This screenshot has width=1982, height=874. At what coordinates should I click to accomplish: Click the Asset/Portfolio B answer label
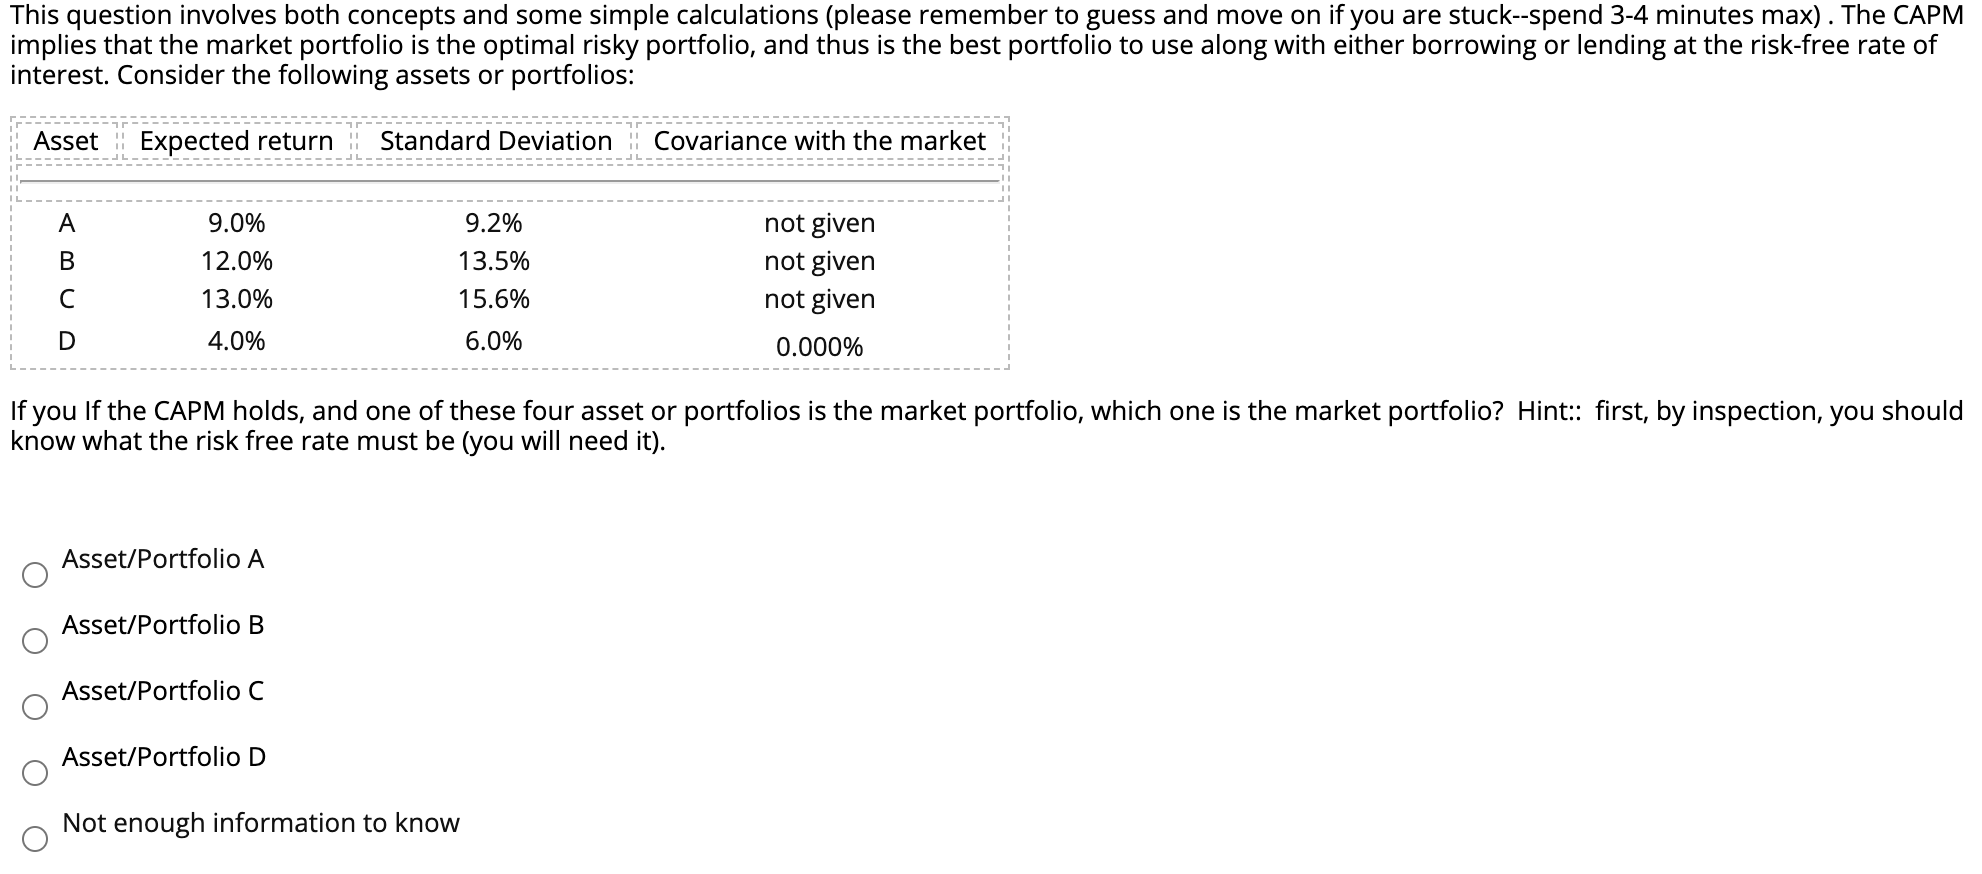point(163,625)
